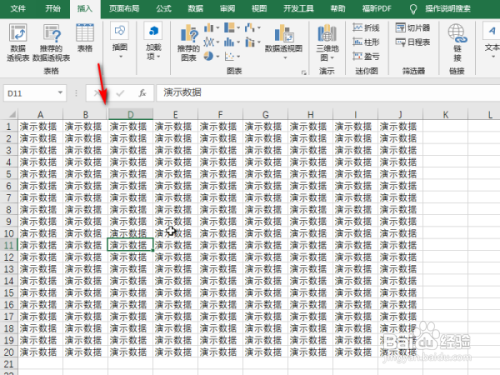Click cell B5 containing 演示数据
The height and width of the screenshot is (375, 500).
click(85, 174)
